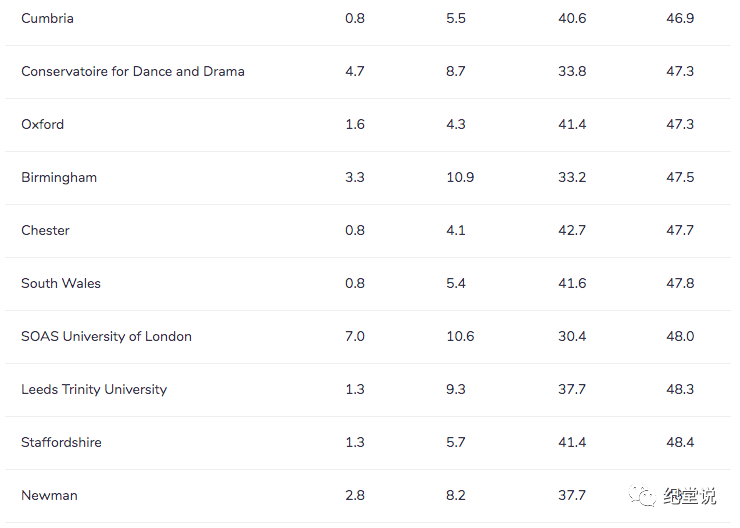740x528 pixels.
Task: Click the 4.3 value for Oxford
Action: [x=456, y=124]
